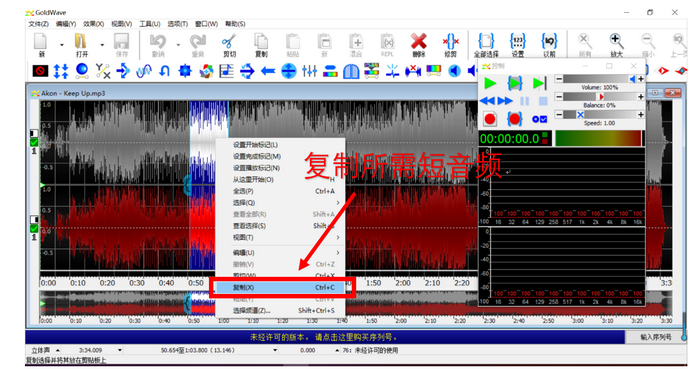Viewport: 699px width, 369px height.
Task: Click the Volume slider track
Action: [600, 79]
